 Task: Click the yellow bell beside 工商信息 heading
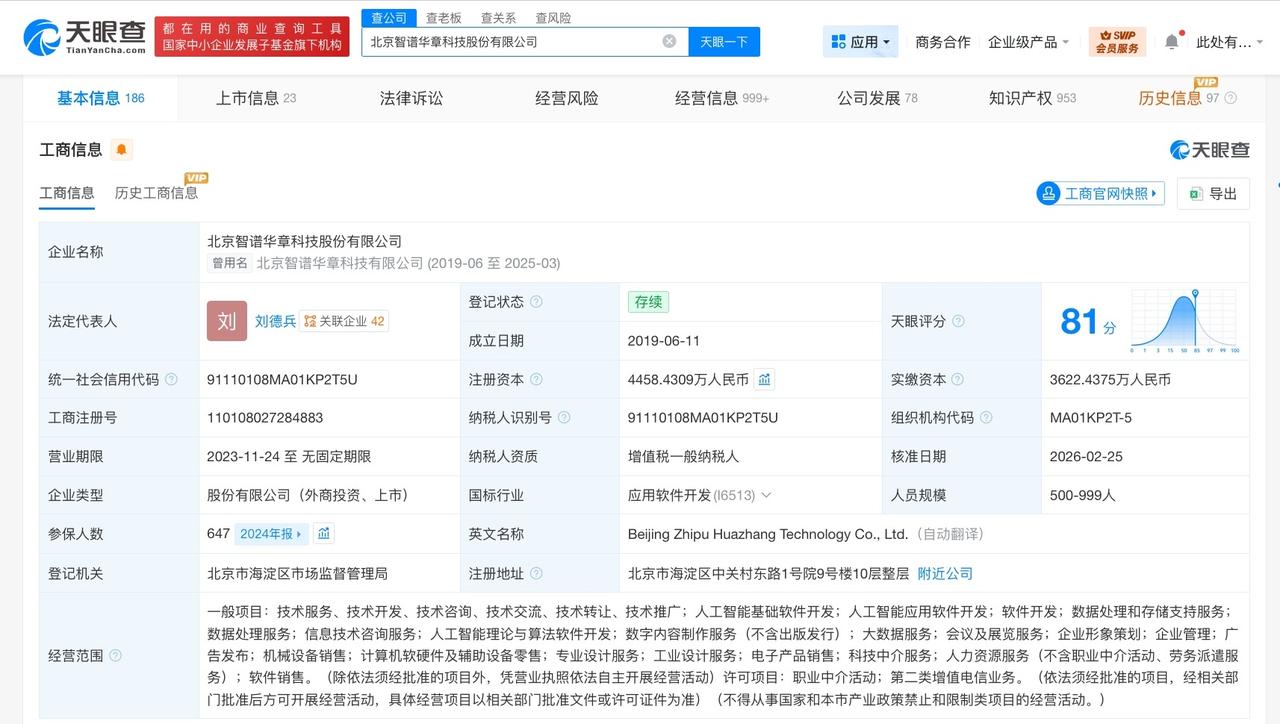(119, 149)
